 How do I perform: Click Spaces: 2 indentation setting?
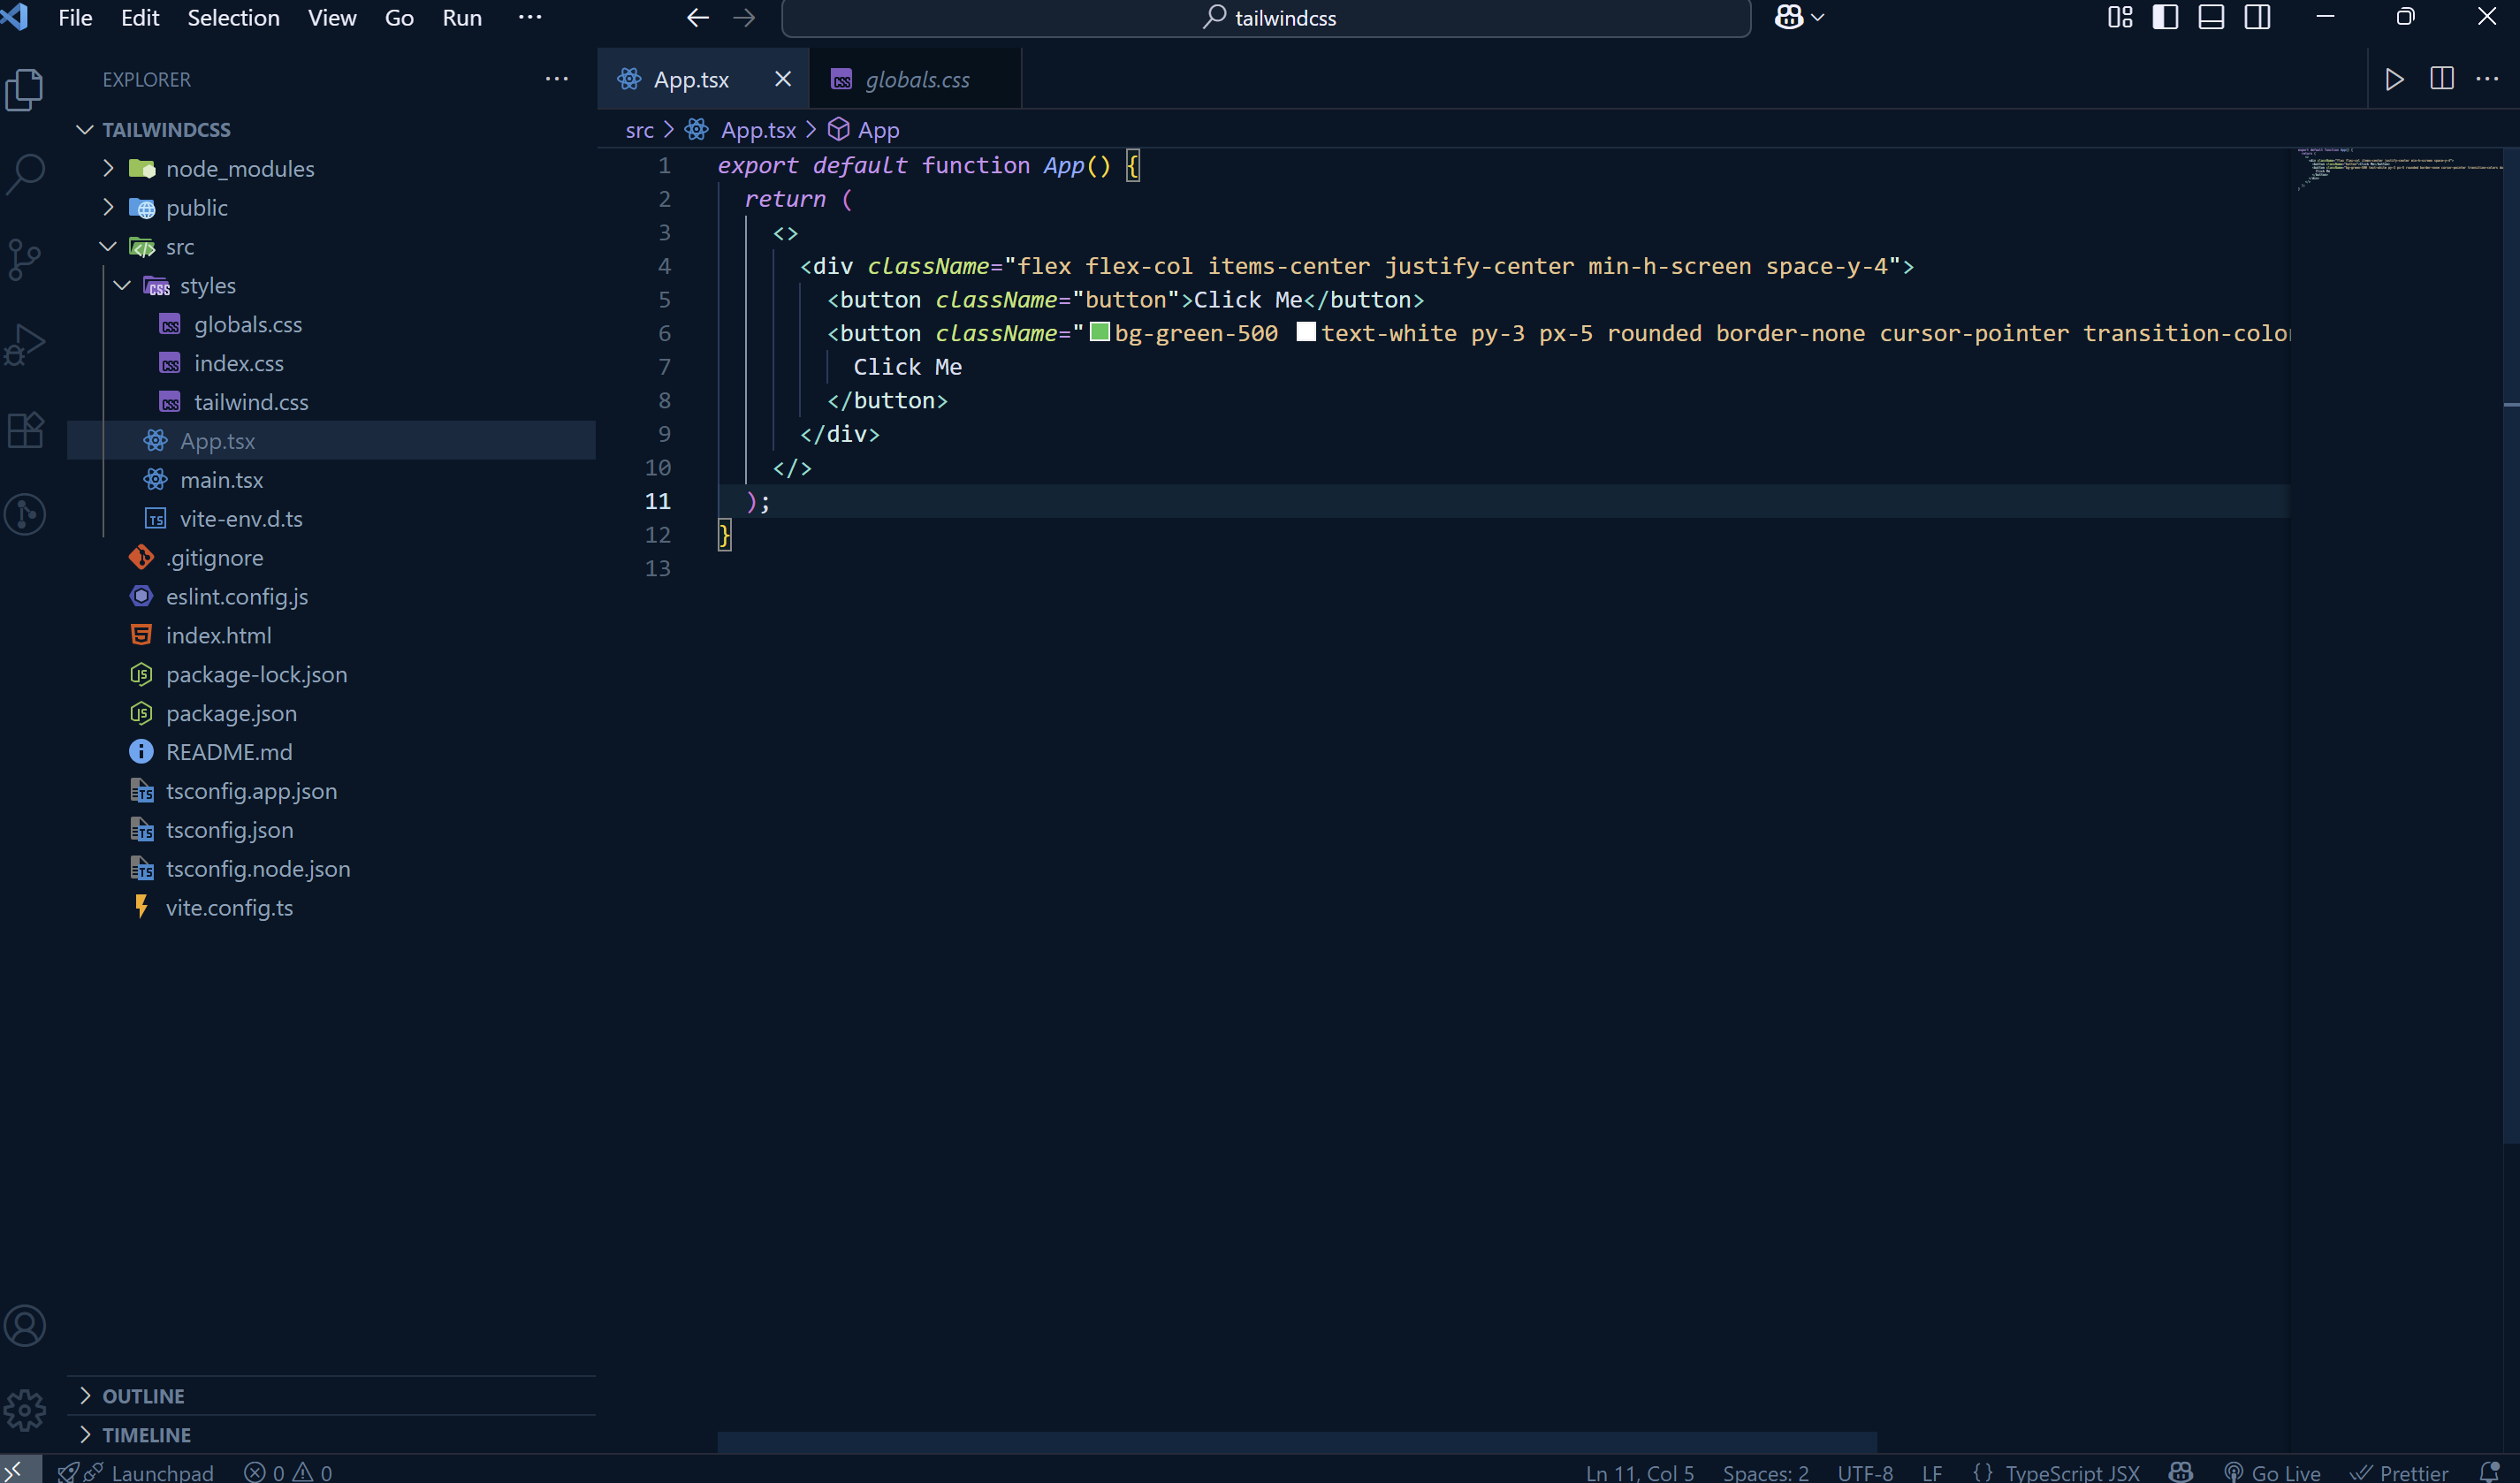click(x=1766, y=1472)
